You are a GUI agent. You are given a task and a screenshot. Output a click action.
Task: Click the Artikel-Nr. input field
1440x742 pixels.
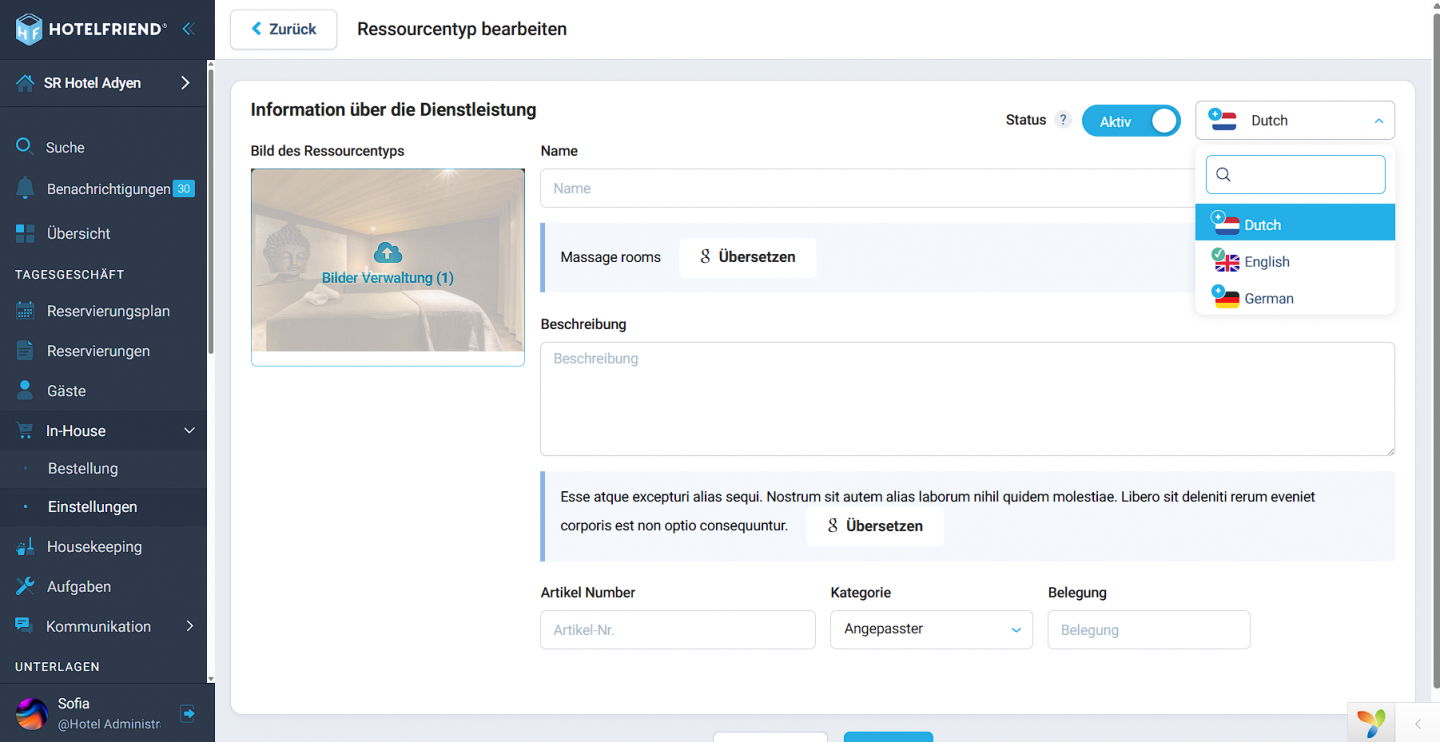pyautogui.click(x=678, y=630)
